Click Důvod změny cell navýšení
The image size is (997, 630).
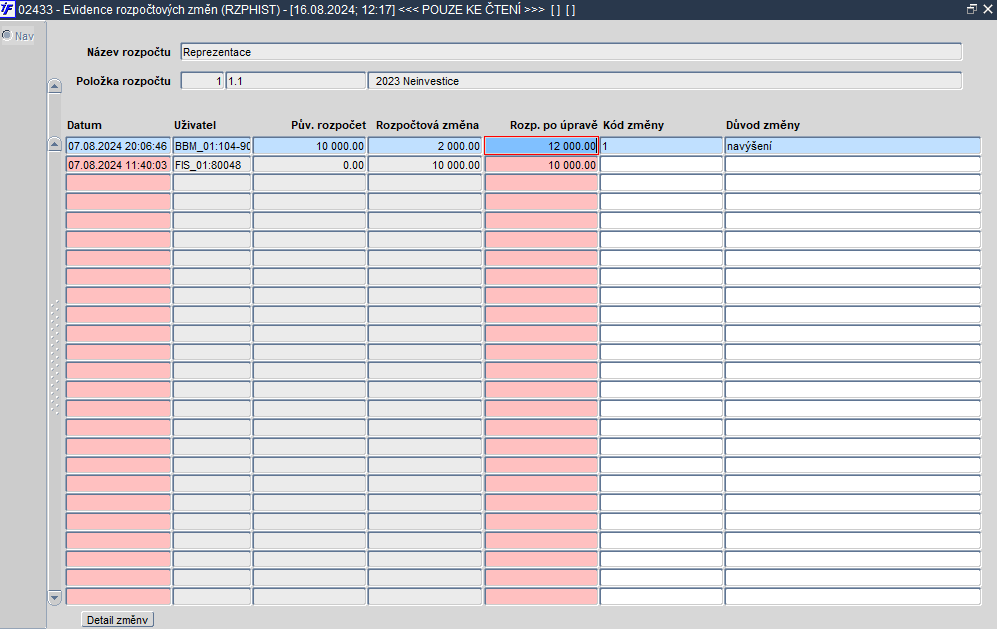[853, 146]
